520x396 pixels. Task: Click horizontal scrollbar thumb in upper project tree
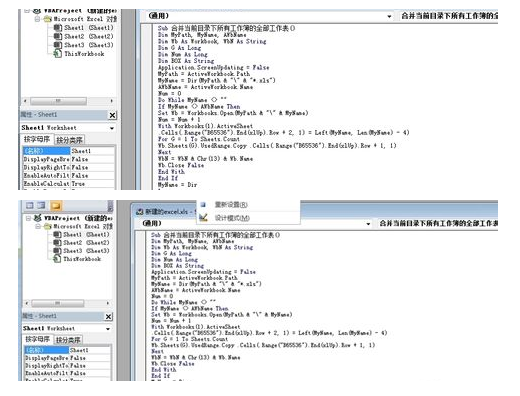pos(58,101)
